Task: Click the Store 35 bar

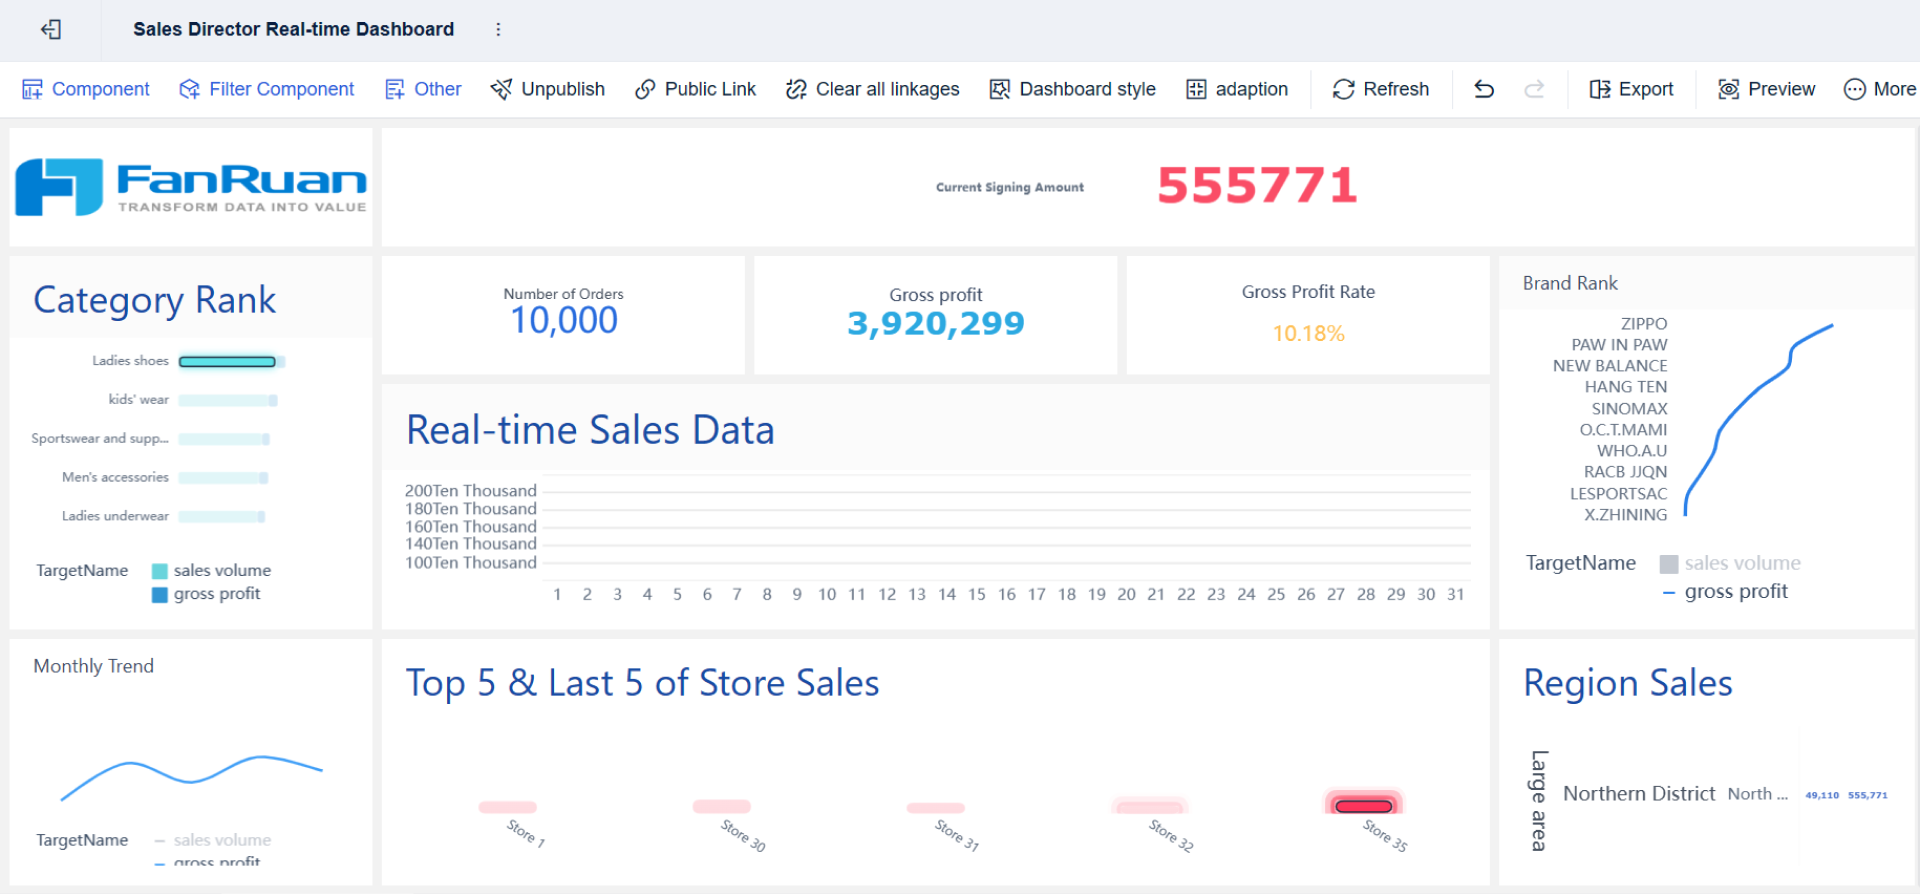Action: (x=1364, y=806)
